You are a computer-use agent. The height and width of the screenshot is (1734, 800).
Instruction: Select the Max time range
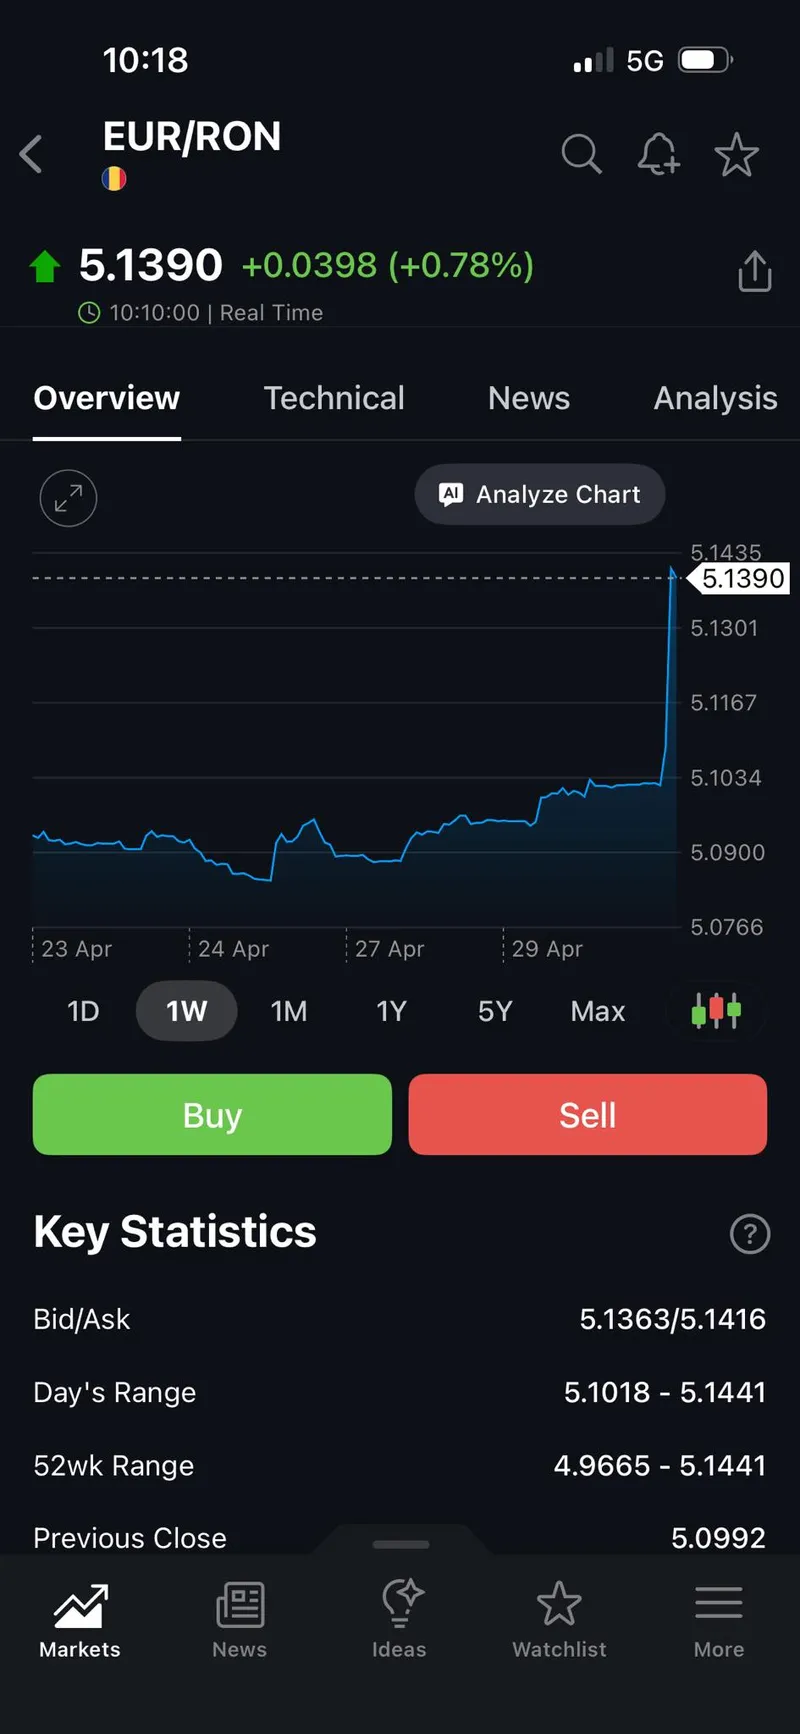(597, 1011)
